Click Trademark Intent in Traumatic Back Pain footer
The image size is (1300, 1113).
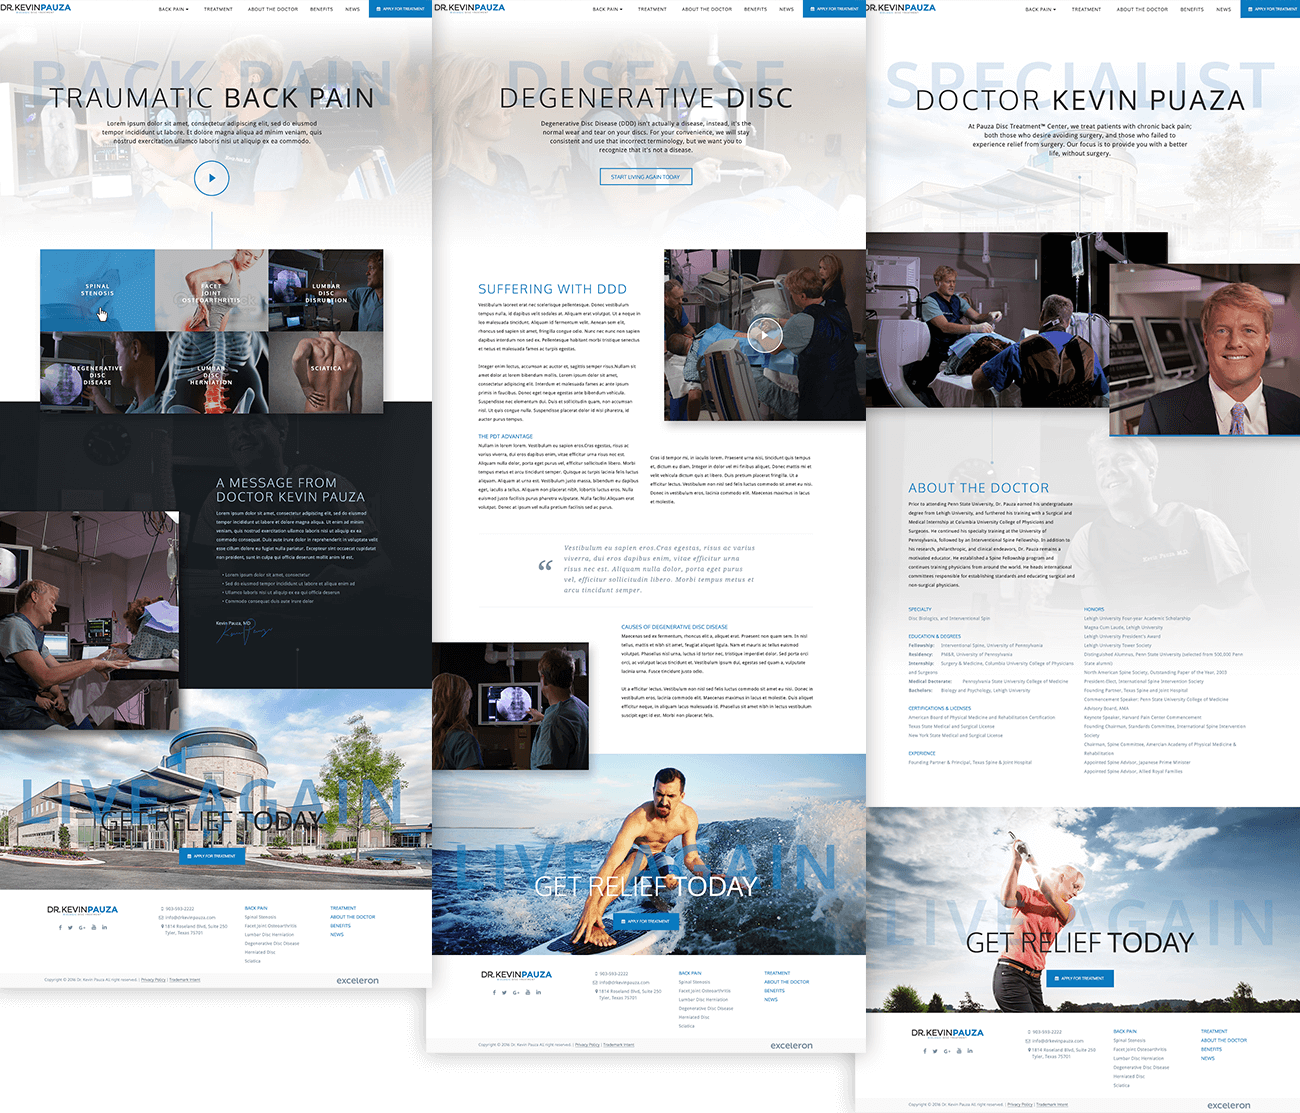point(185,980)
